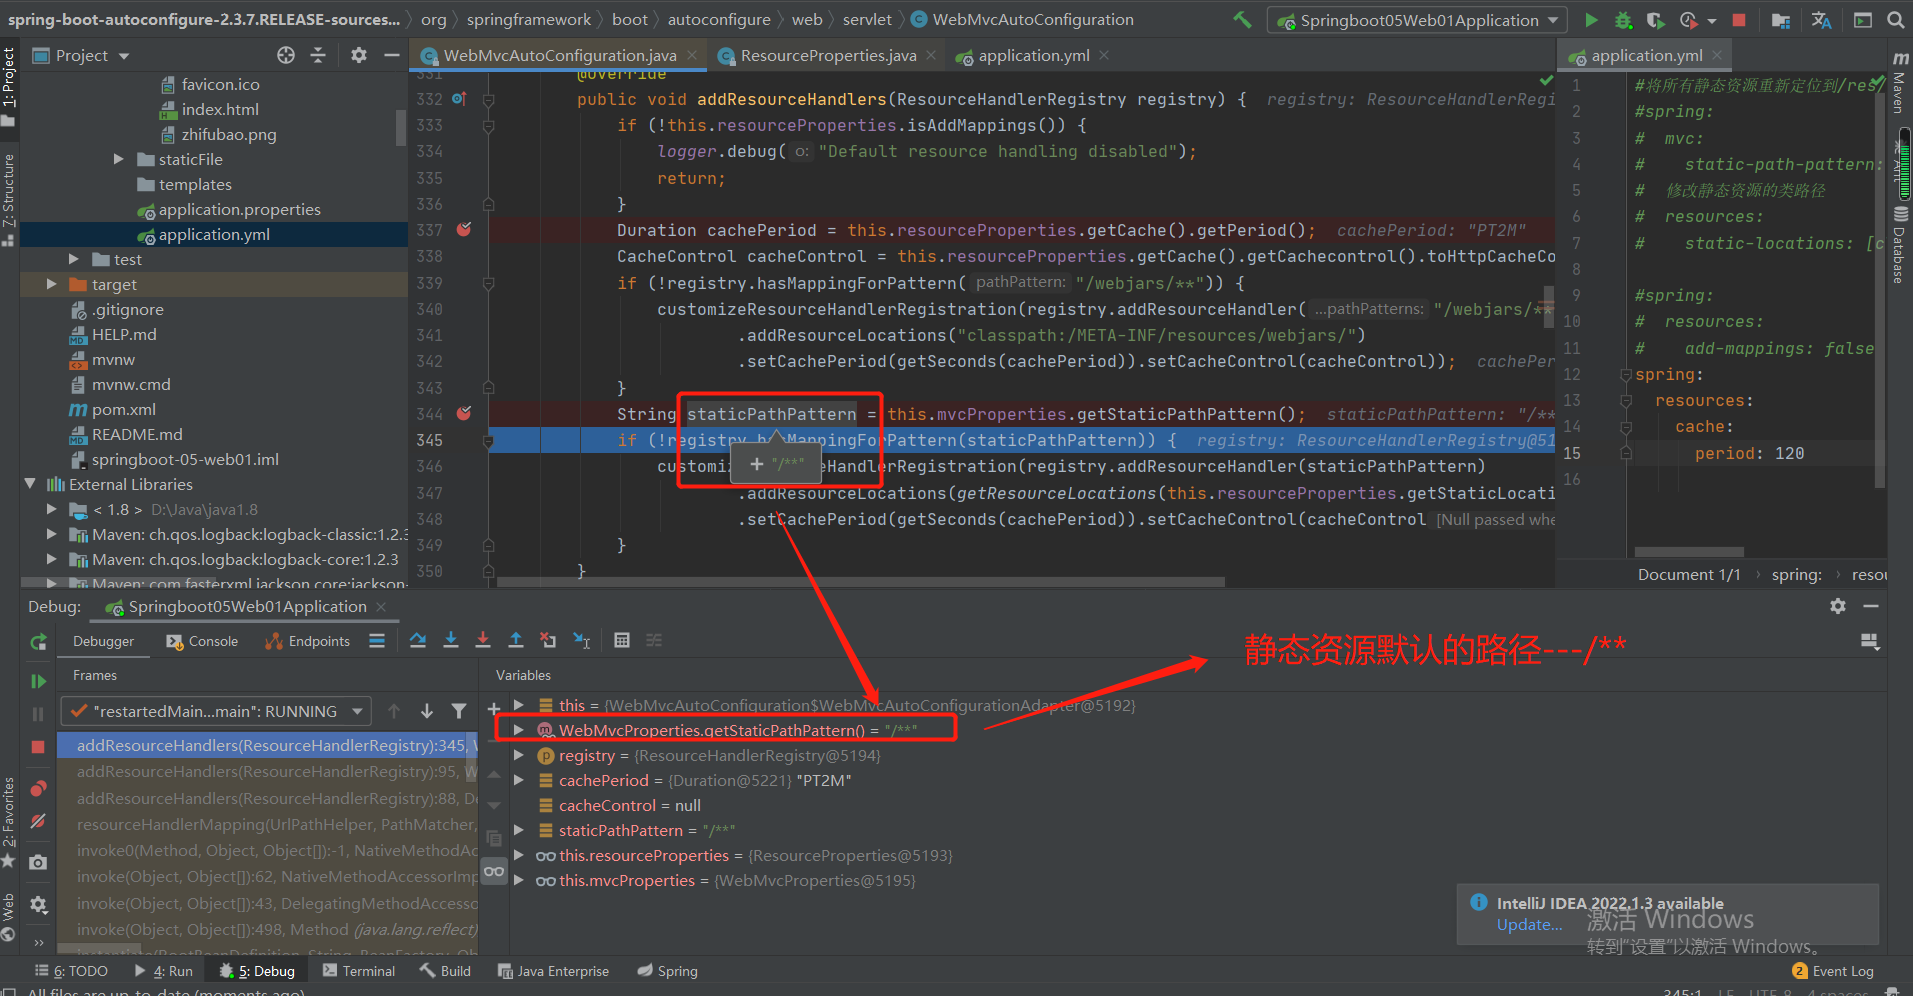Switch to Console tab in Debug panel
1913x996 pixels.
pos(202,641)
